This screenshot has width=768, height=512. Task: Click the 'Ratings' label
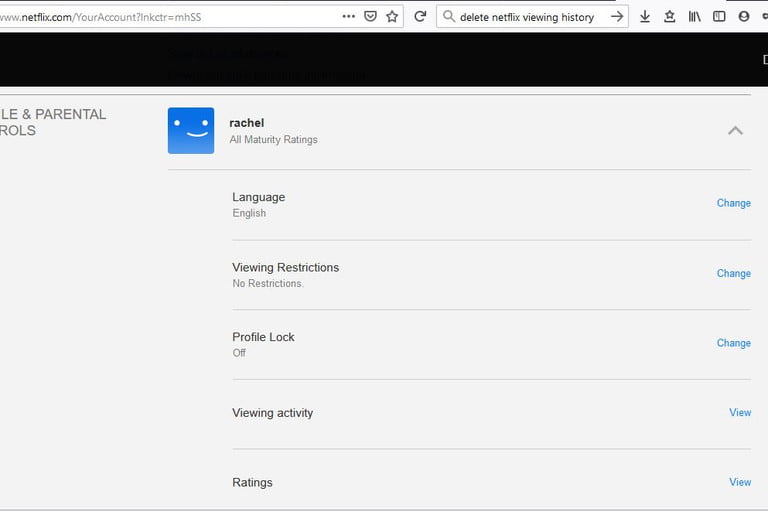click(x=252, y=483)
